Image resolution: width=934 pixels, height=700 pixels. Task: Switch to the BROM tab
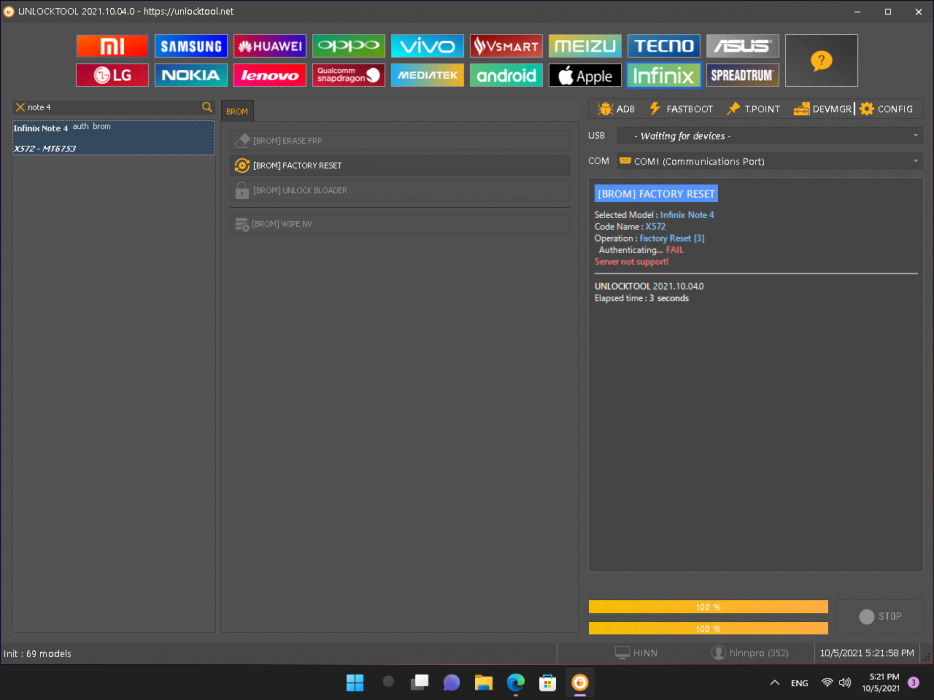point(237,111)
